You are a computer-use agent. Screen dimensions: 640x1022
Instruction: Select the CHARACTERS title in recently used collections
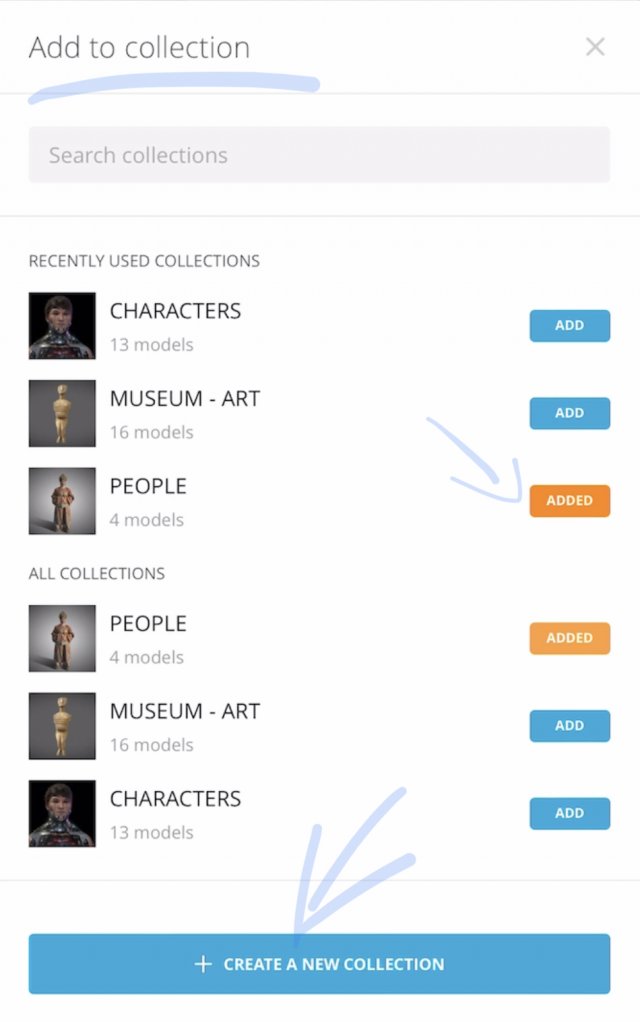tap(175, 311)
